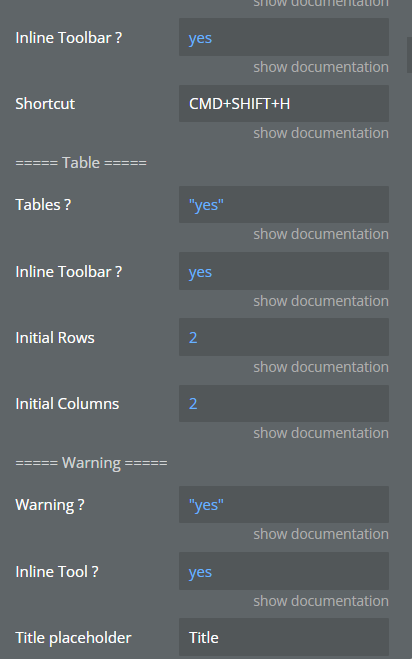Show documentation under first Inline Toolbar field
This screenshot has height=659, width=412.
tap(321, 67)
